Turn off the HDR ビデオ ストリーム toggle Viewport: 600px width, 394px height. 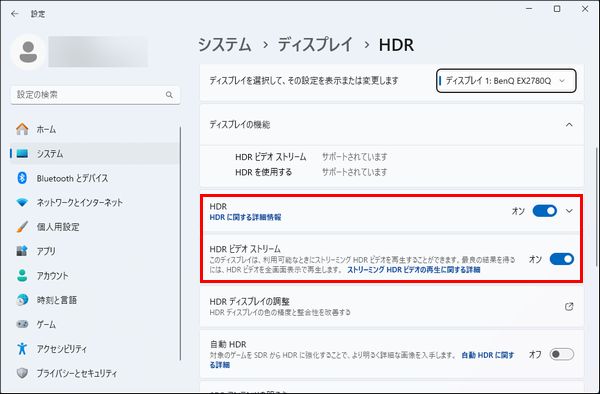point(562,259)
